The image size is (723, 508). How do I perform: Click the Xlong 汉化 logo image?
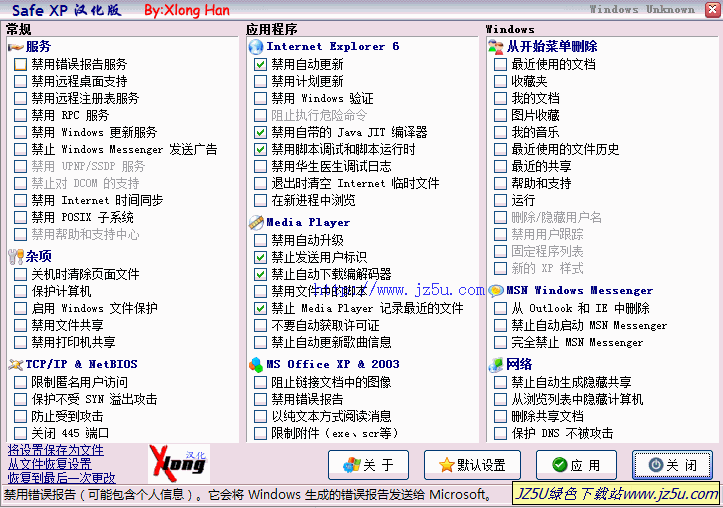click(x=179, y=464)
